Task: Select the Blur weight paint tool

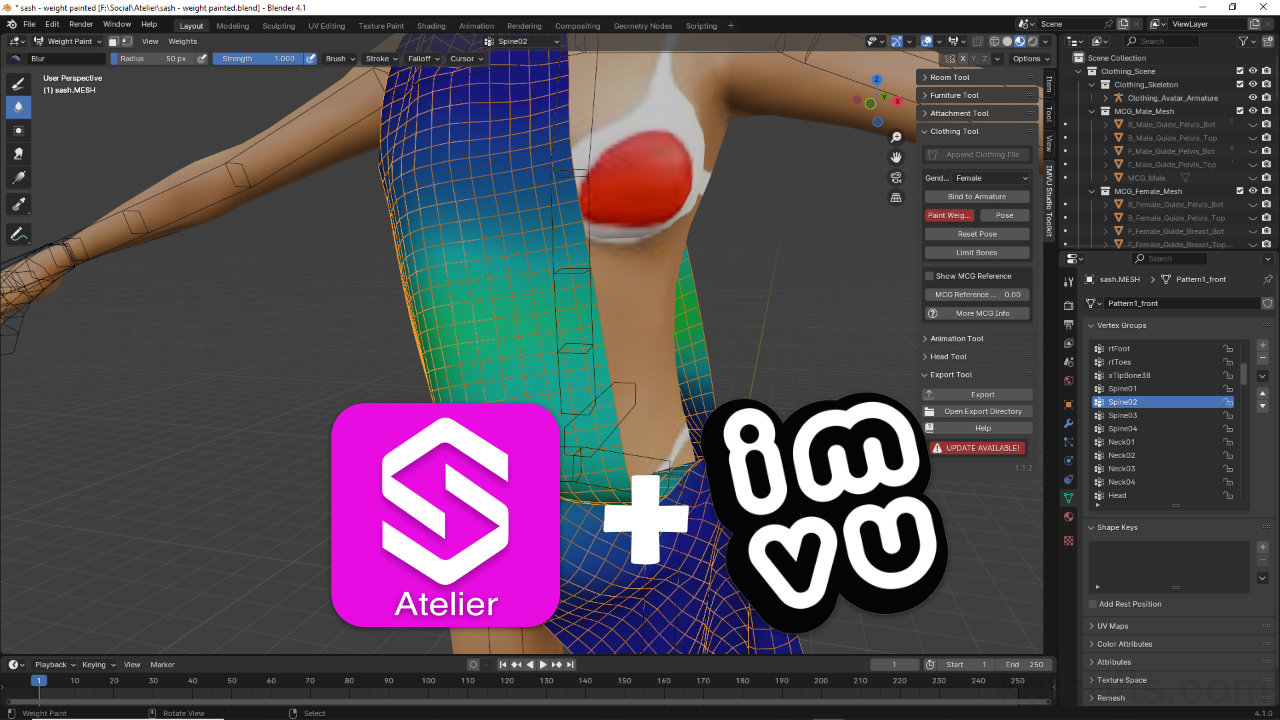Action: point(18,106)
